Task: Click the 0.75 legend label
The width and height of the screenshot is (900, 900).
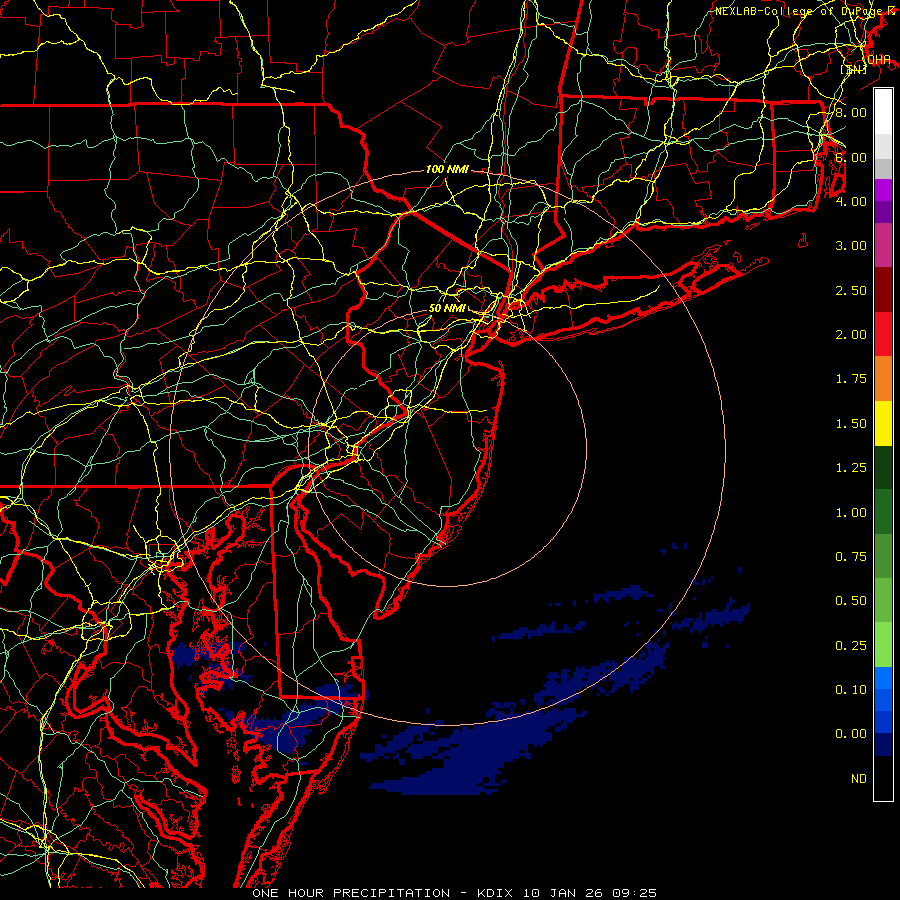Action: [851, 557]
